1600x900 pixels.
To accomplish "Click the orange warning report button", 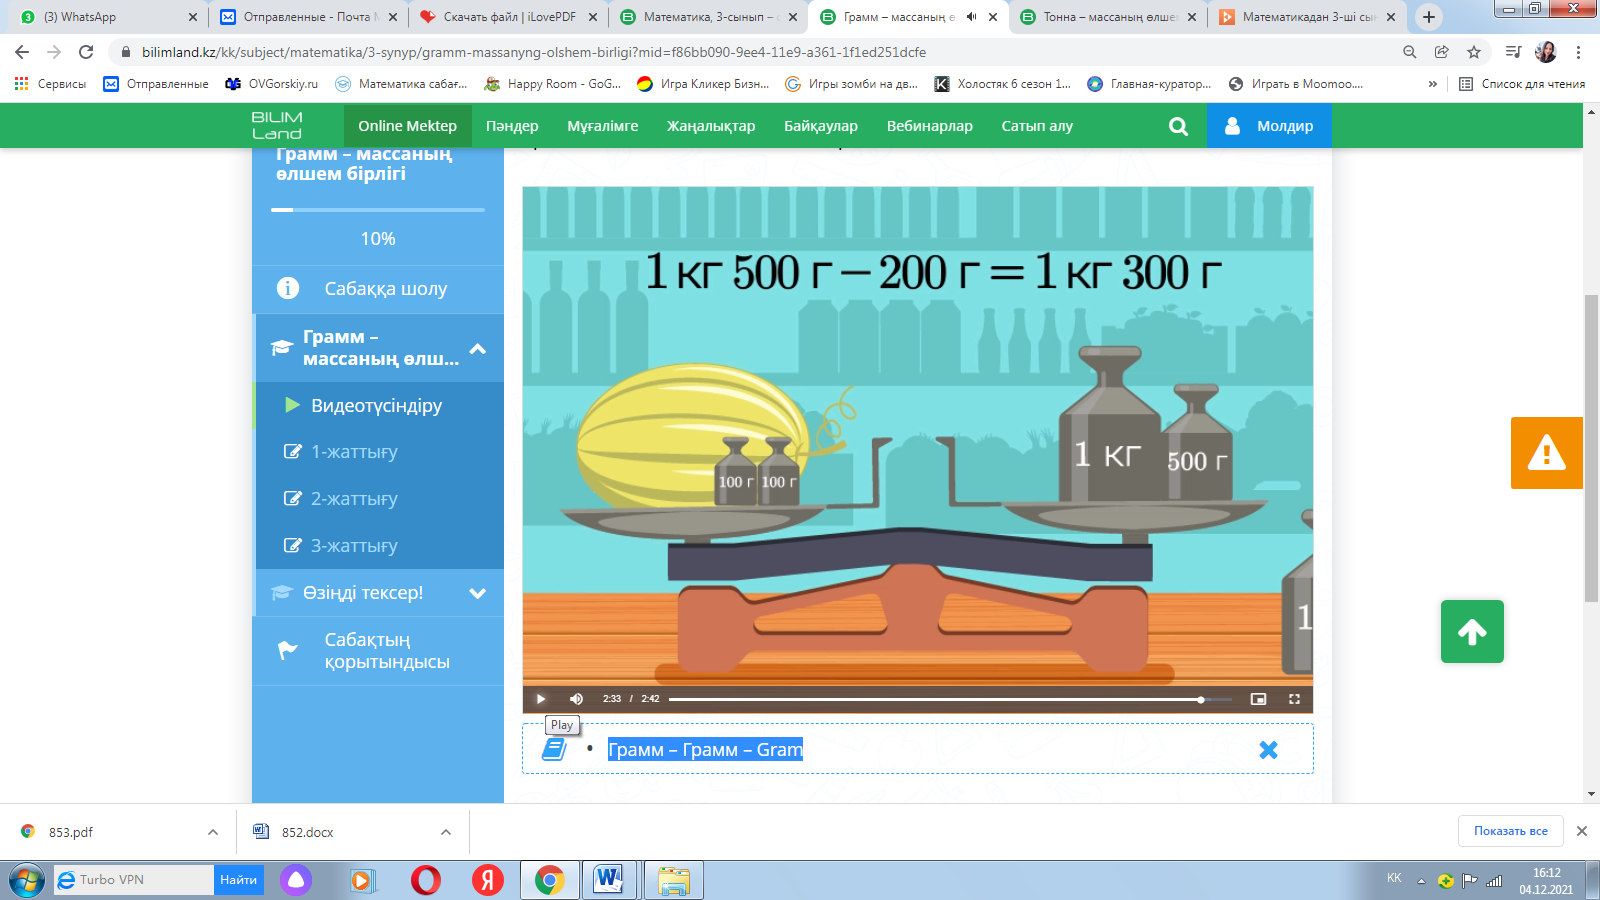I will [x=1547, y=453].
